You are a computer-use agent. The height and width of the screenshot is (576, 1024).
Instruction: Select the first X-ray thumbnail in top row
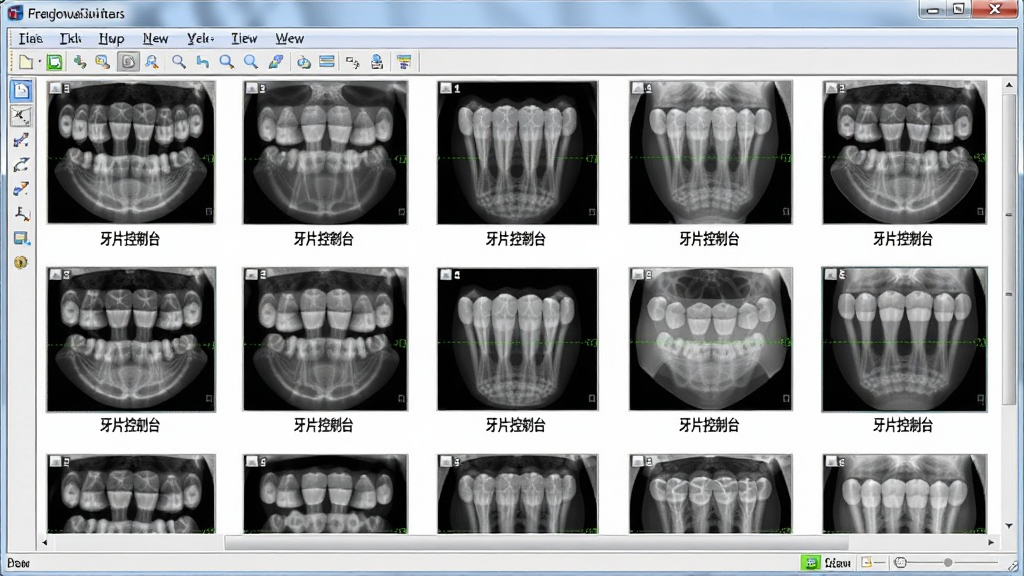pos(131,152)
